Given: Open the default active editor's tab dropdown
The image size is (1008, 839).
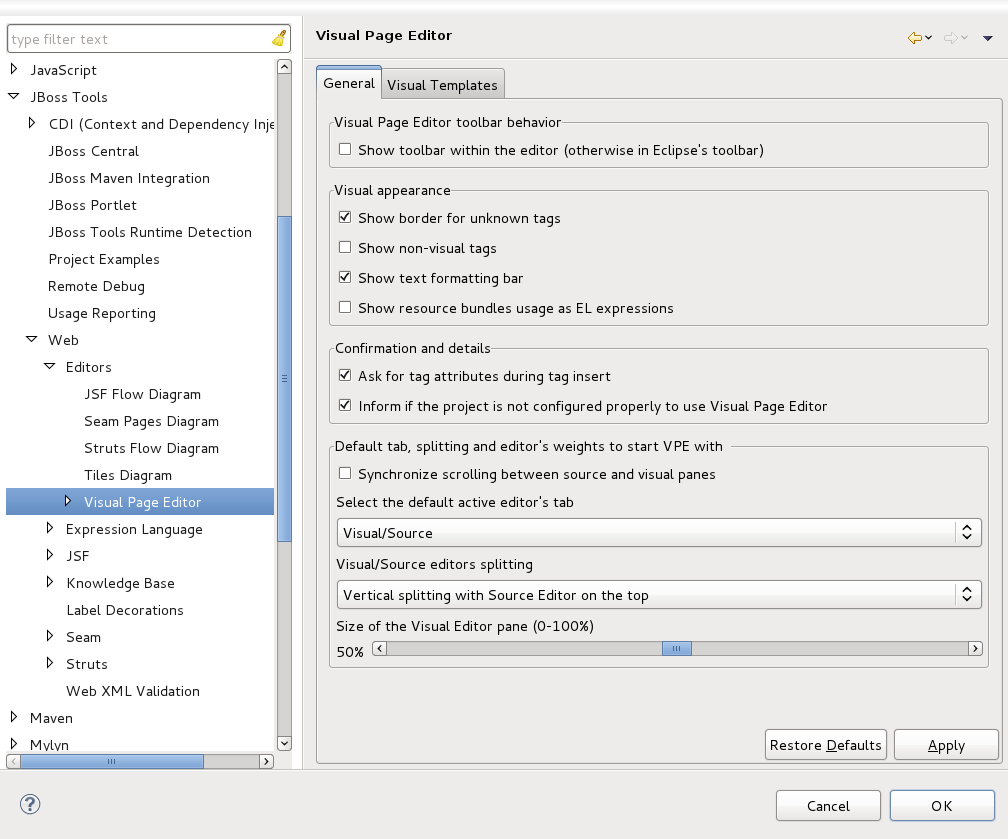Looking at the screenshot, I should click(x=659, y=532).
